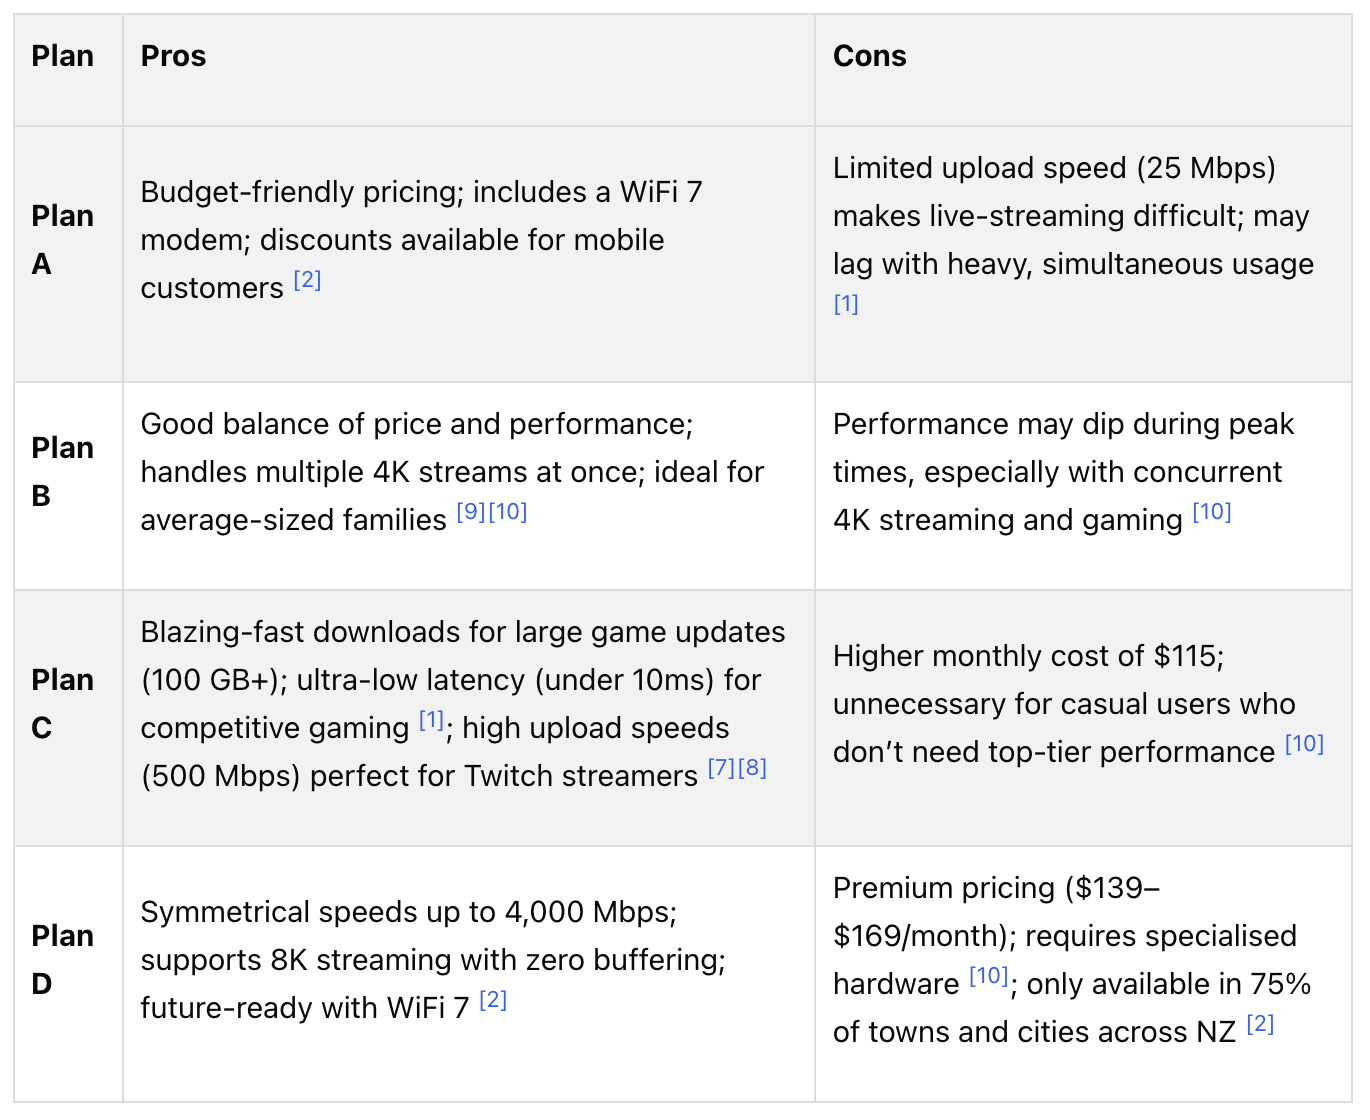This screenshot has width=1370, height=1120.
Task: Open citation [2] after 'cities across NZ'
Action: click(x=1260, y=1024)
